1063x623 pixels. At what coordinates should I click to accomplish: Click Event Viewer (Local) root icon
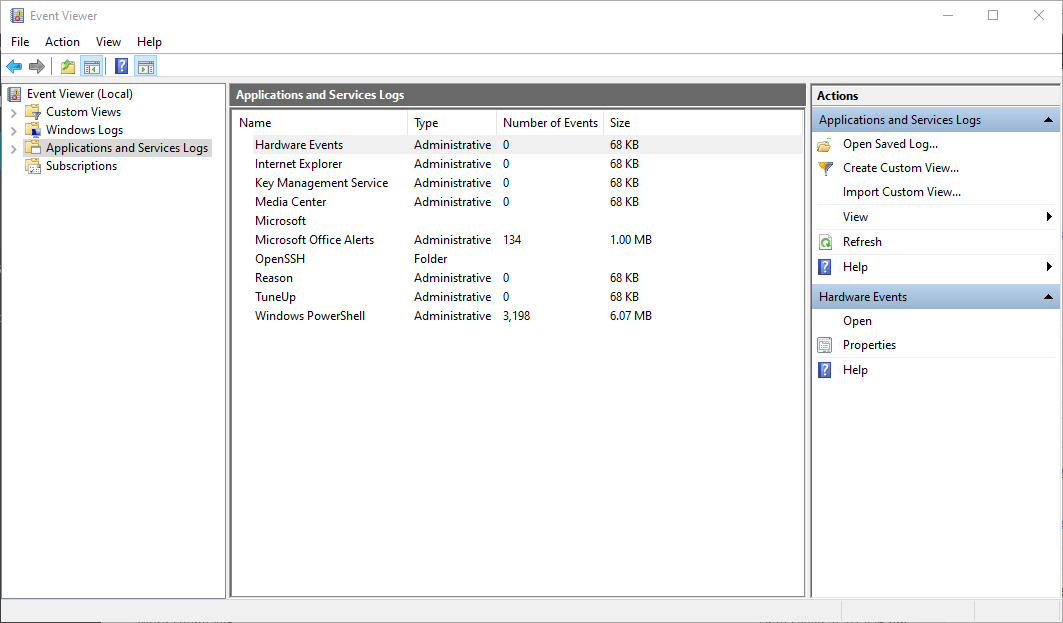[14, 94]
